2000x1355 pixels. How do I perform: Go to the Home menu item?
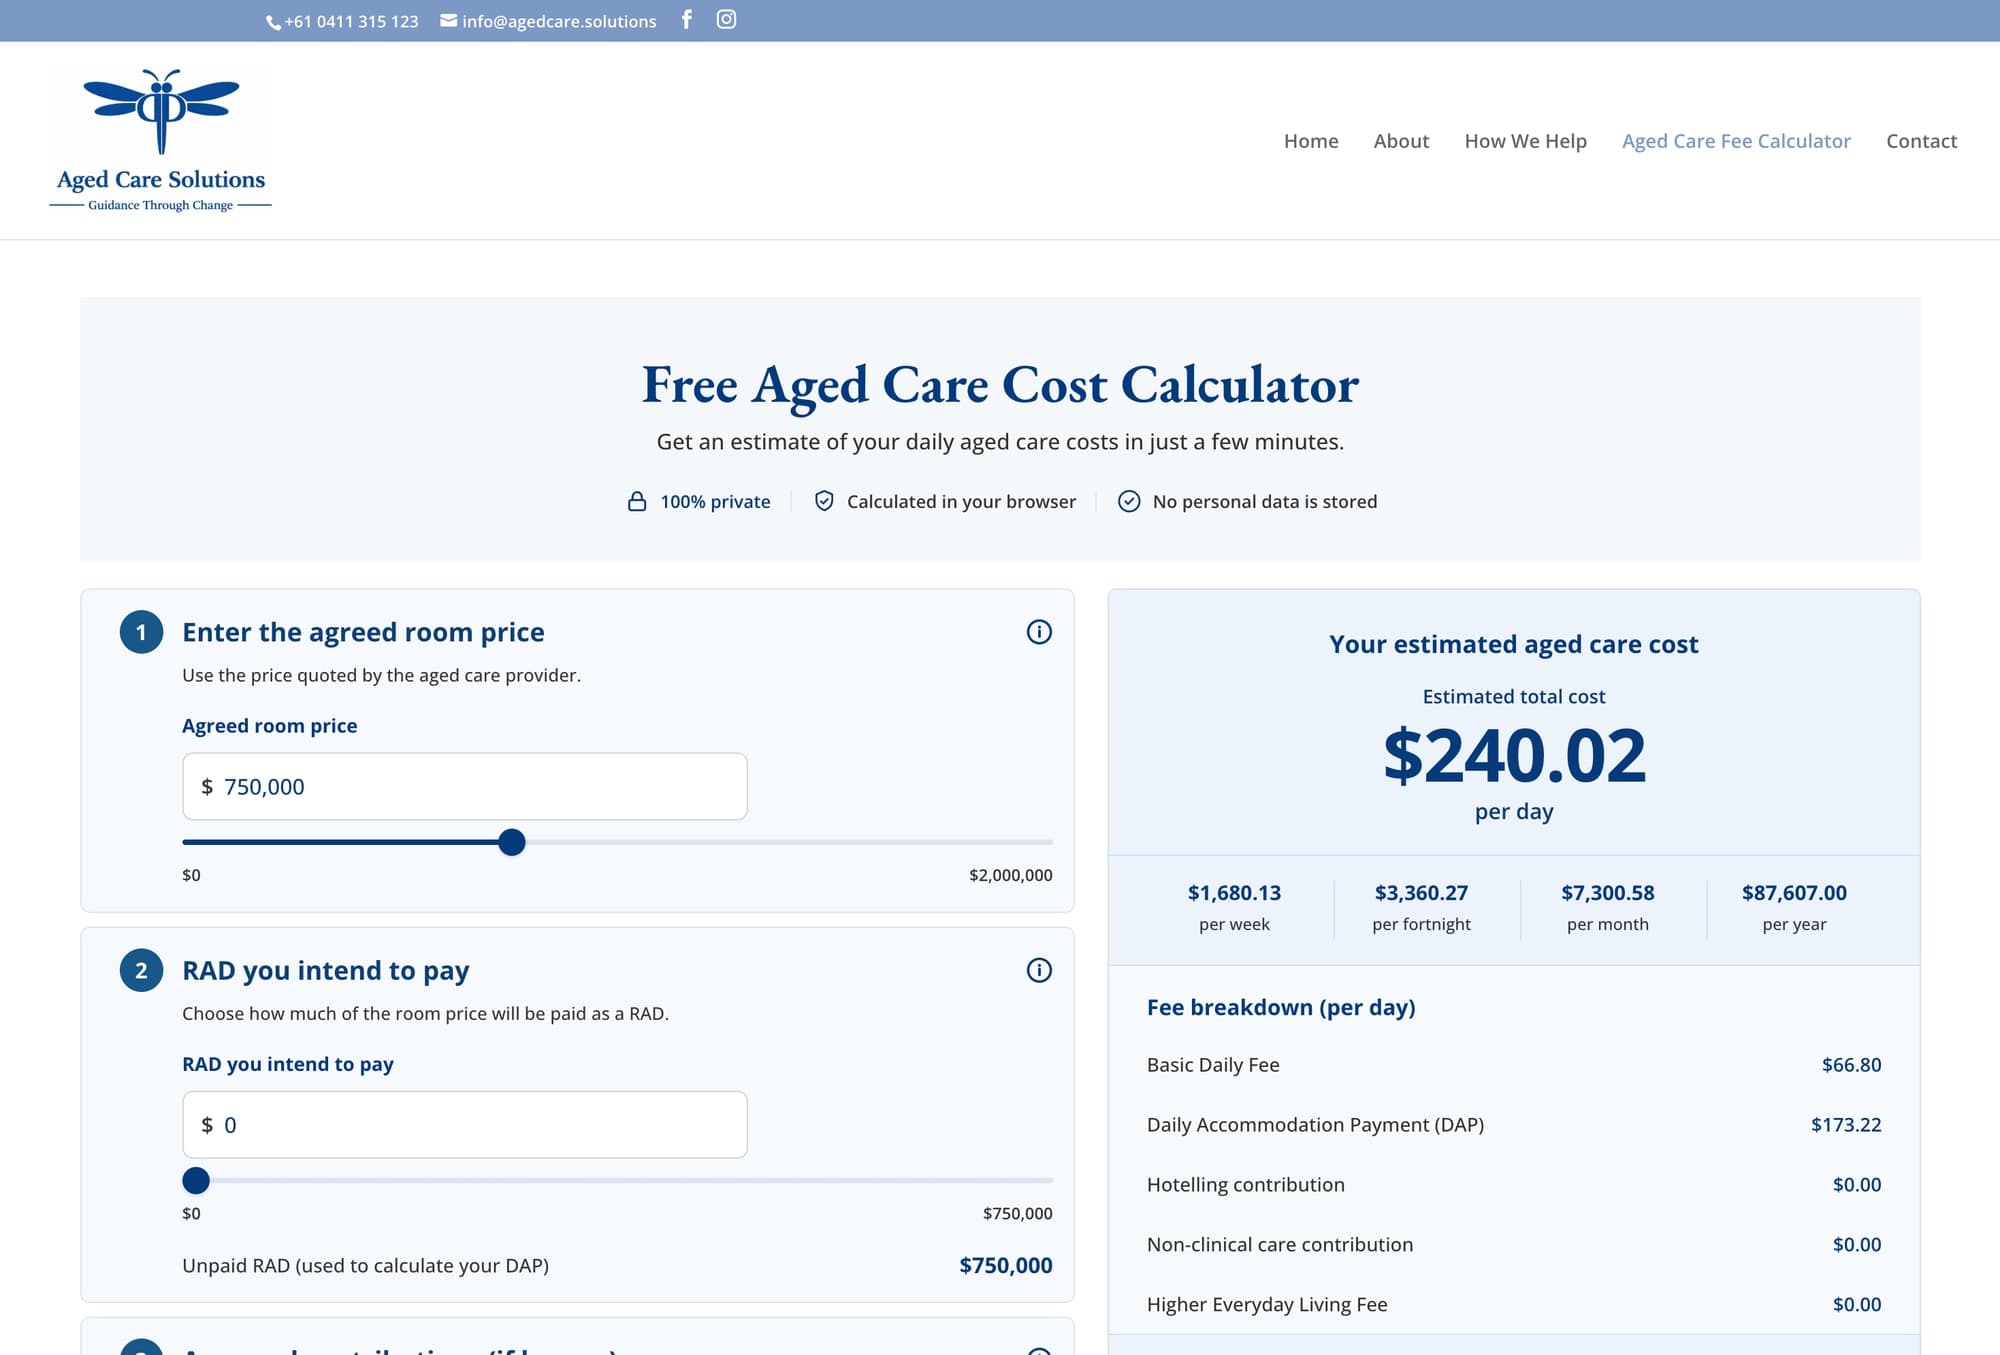[x=1311, y=141]
